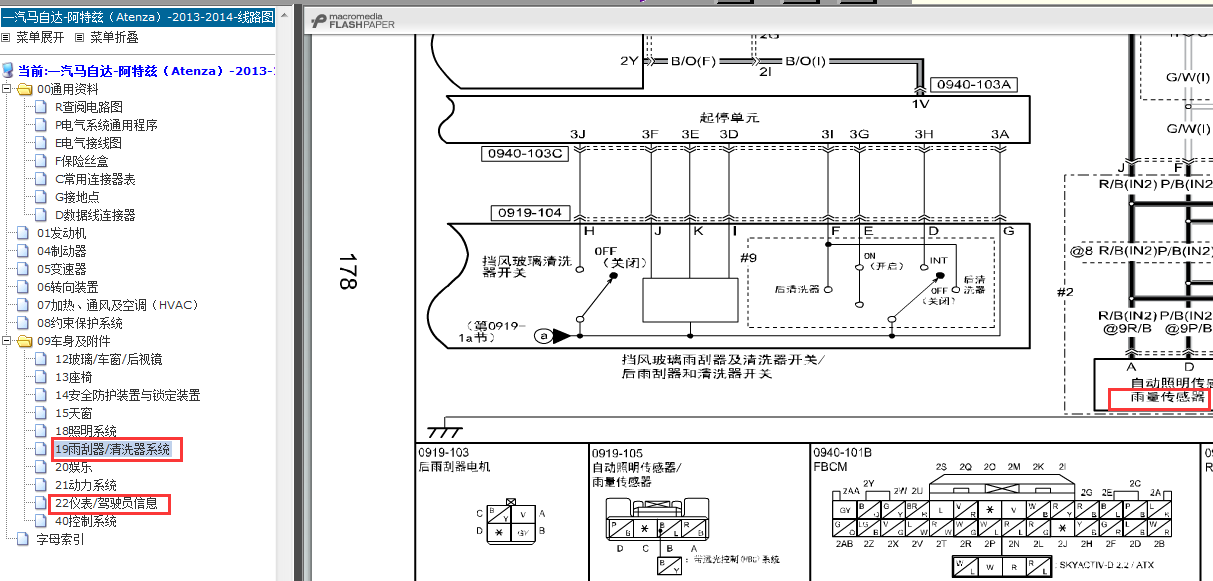The width and height of the screenshot is (1213, 581).
Task: Open 19雨刮器/清洗器系统 item
Action: click(113, 449)
